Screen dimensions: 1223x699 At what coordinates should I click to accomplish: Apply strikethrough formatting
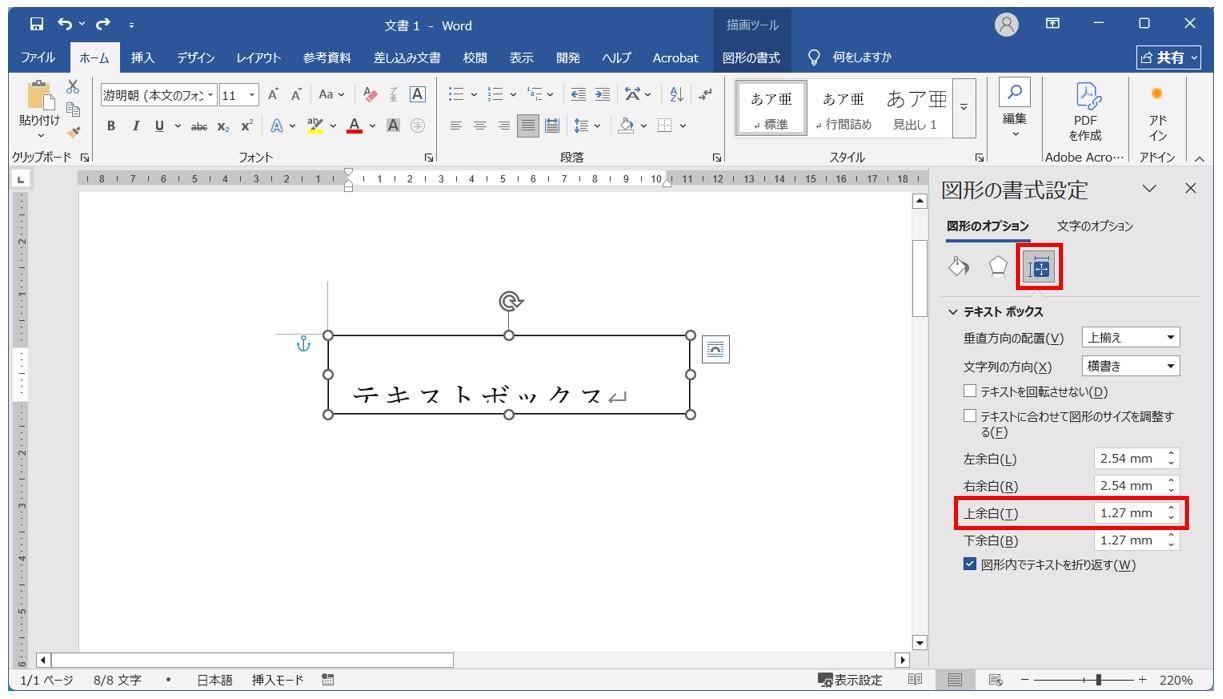coord(199,126)
